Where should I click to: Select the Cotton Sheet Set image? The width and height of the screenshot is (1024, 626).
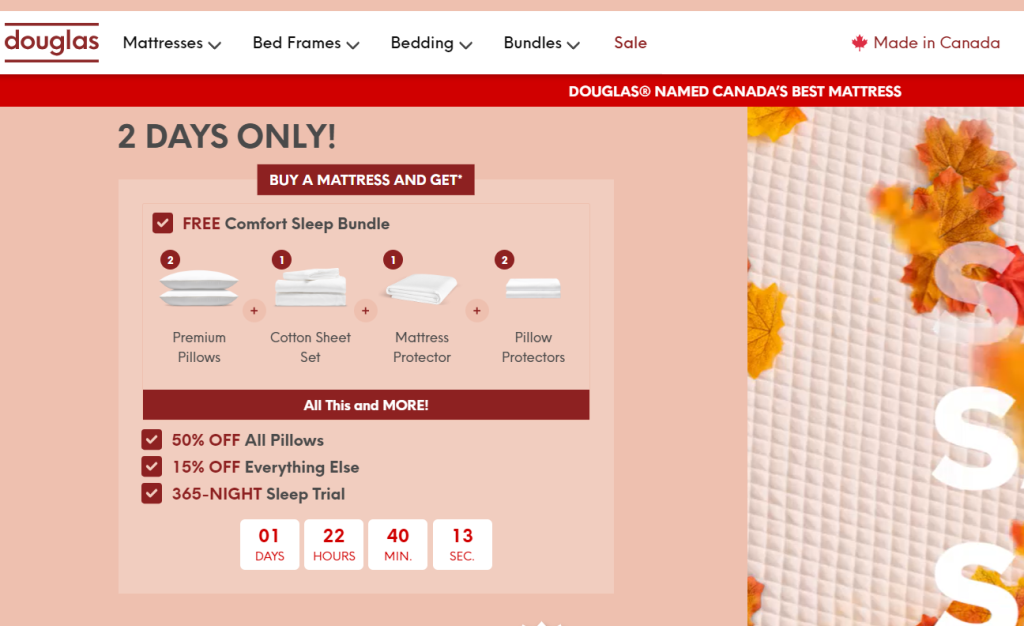click(x=310, y=287)
